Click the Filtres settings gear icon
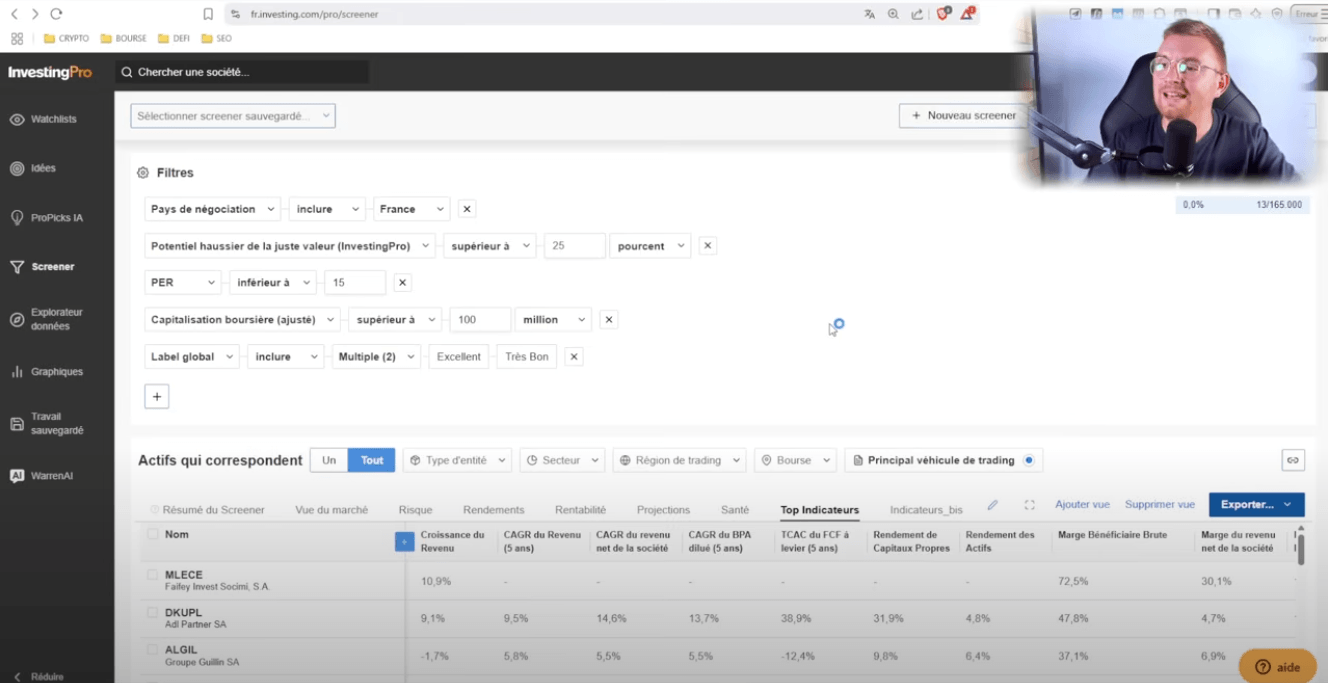 pyautogui.click(x=143, y=173)
